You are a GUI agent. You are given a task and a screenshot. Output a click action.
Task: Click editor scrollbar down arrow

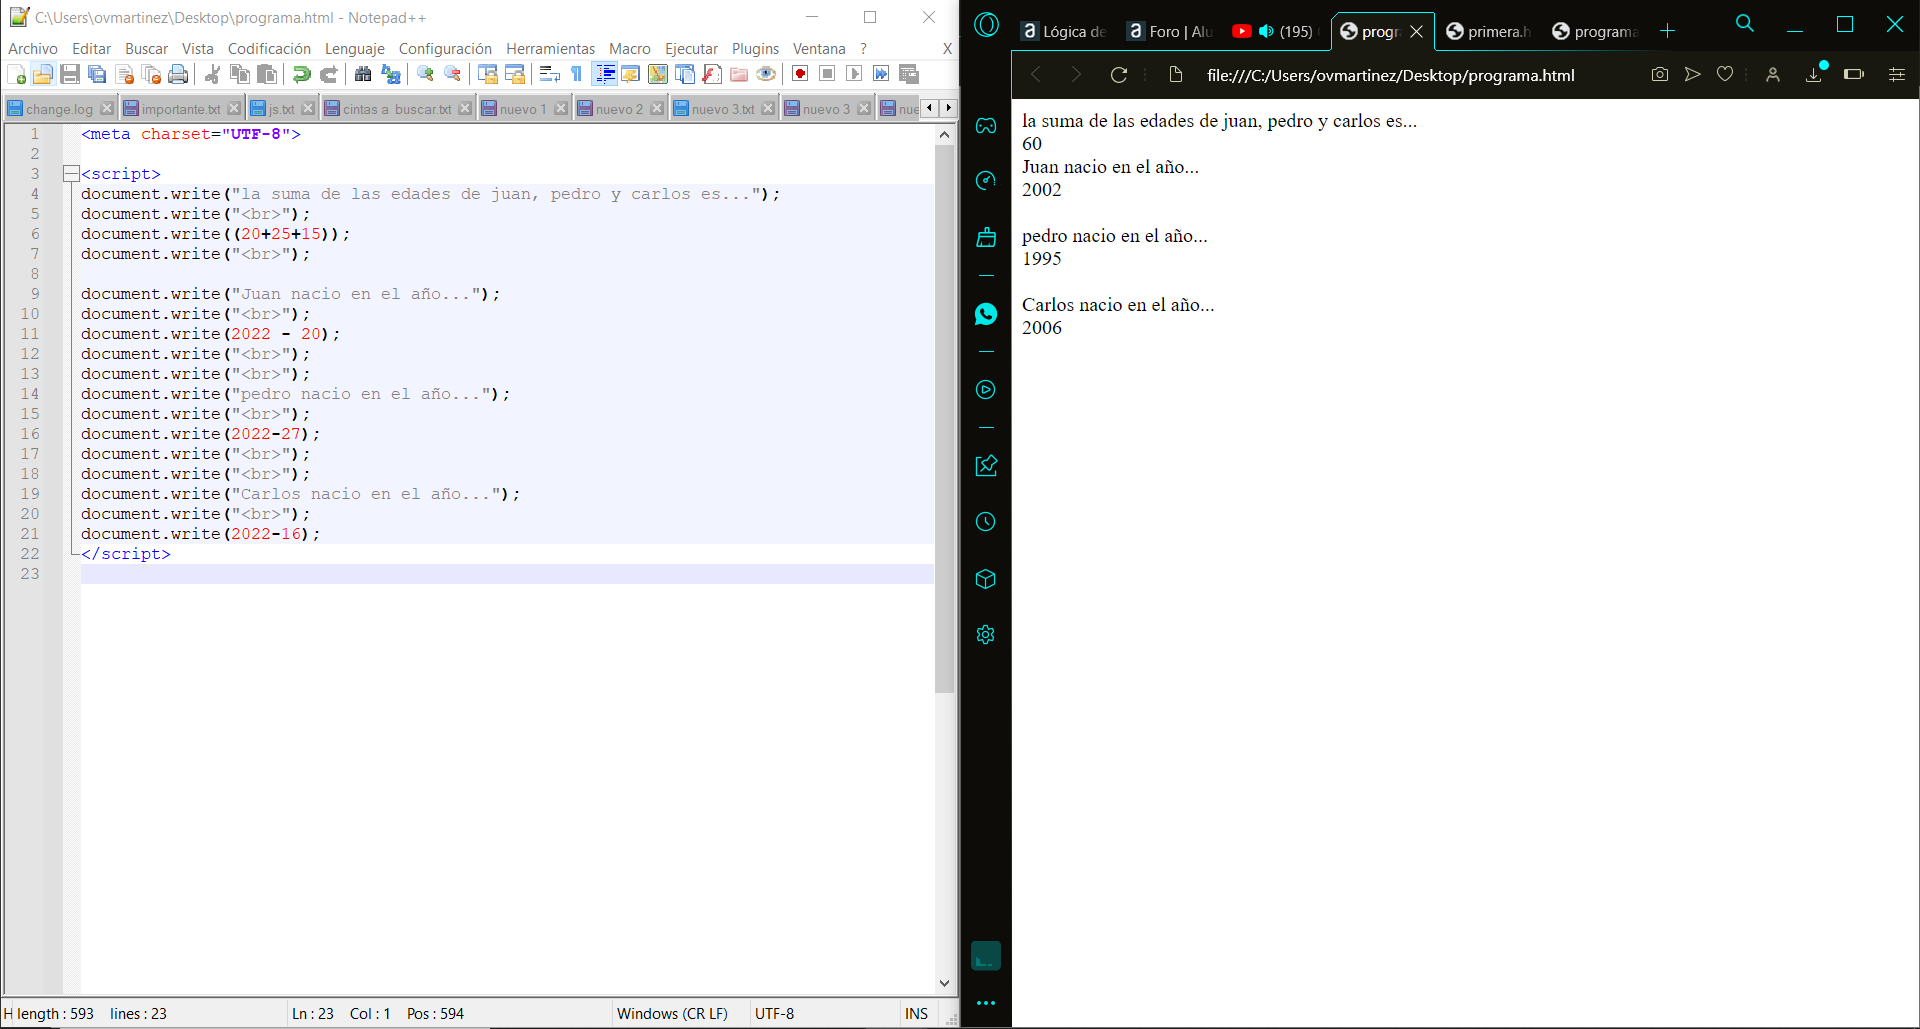(x=944, y=984)
